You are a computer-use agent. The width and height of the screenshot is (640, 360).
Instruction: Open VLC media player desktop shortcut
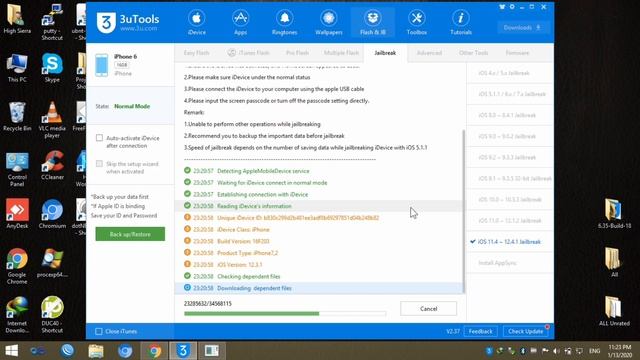click(x=52, y=120)
